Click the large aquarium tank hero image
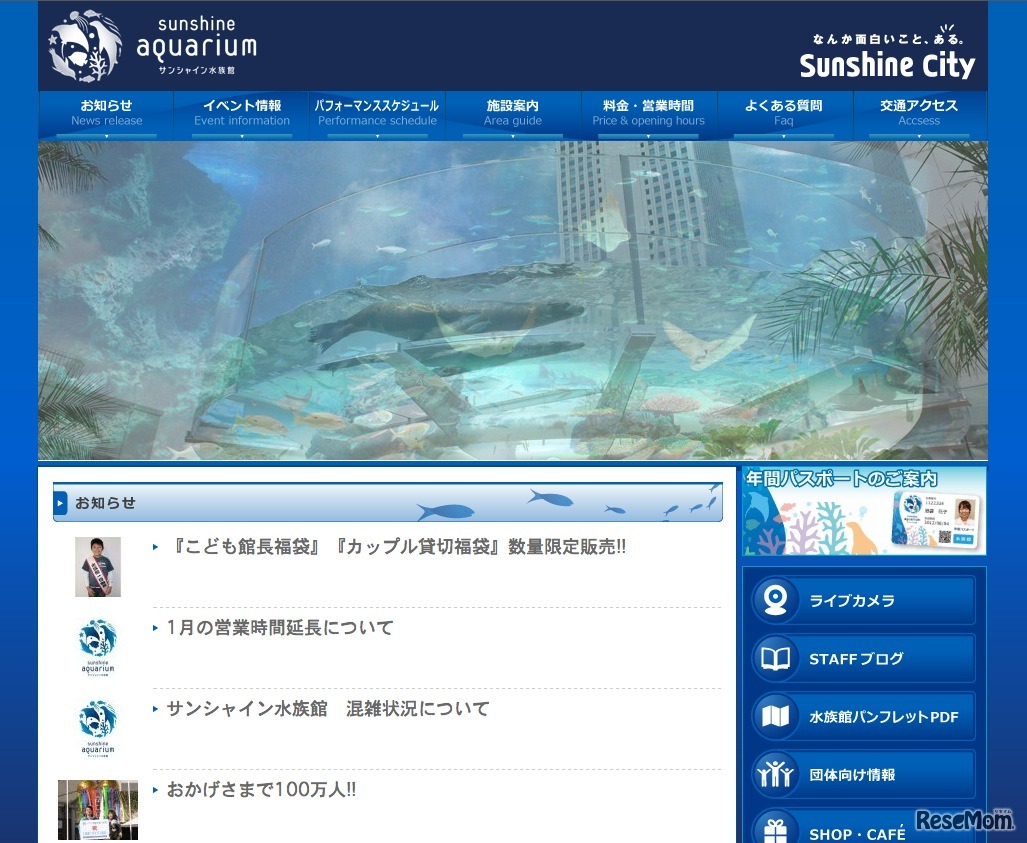 (513, 301)
